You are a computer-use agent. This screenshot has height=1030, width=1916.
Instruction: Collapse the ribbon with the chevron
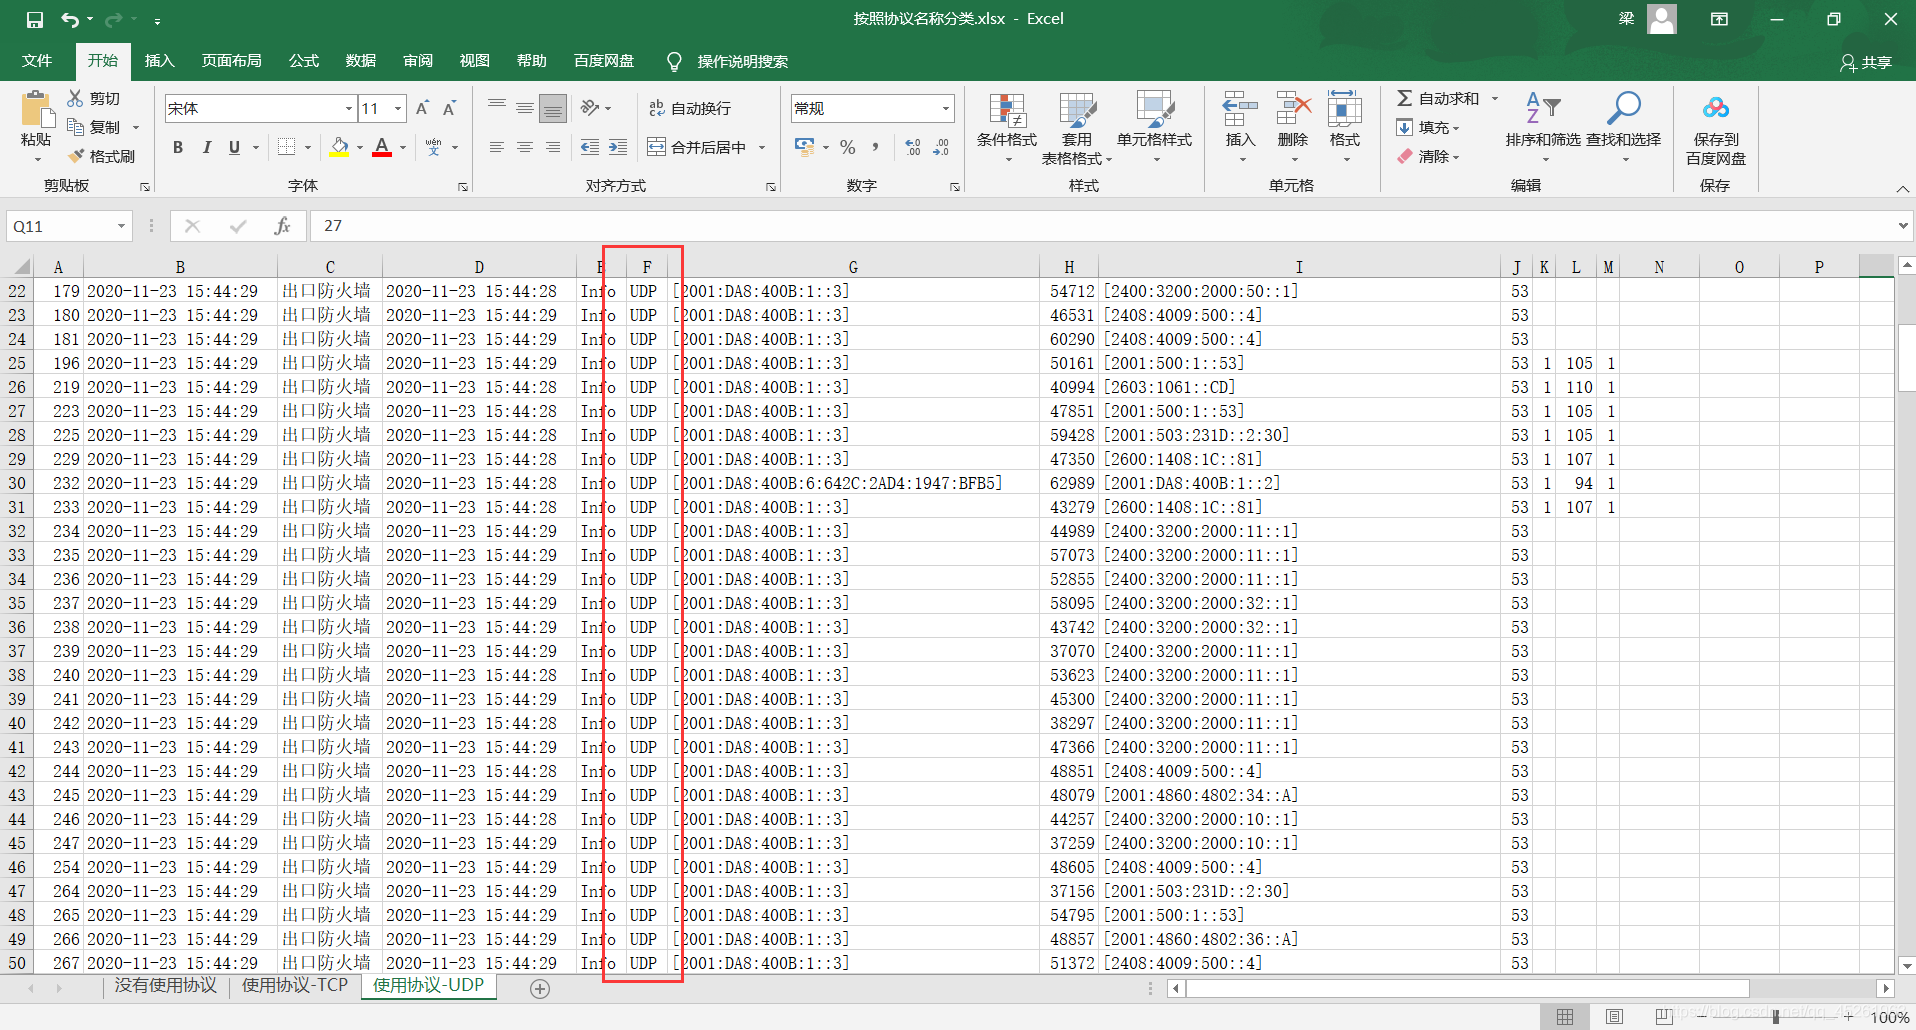[x=1902, y=188]
